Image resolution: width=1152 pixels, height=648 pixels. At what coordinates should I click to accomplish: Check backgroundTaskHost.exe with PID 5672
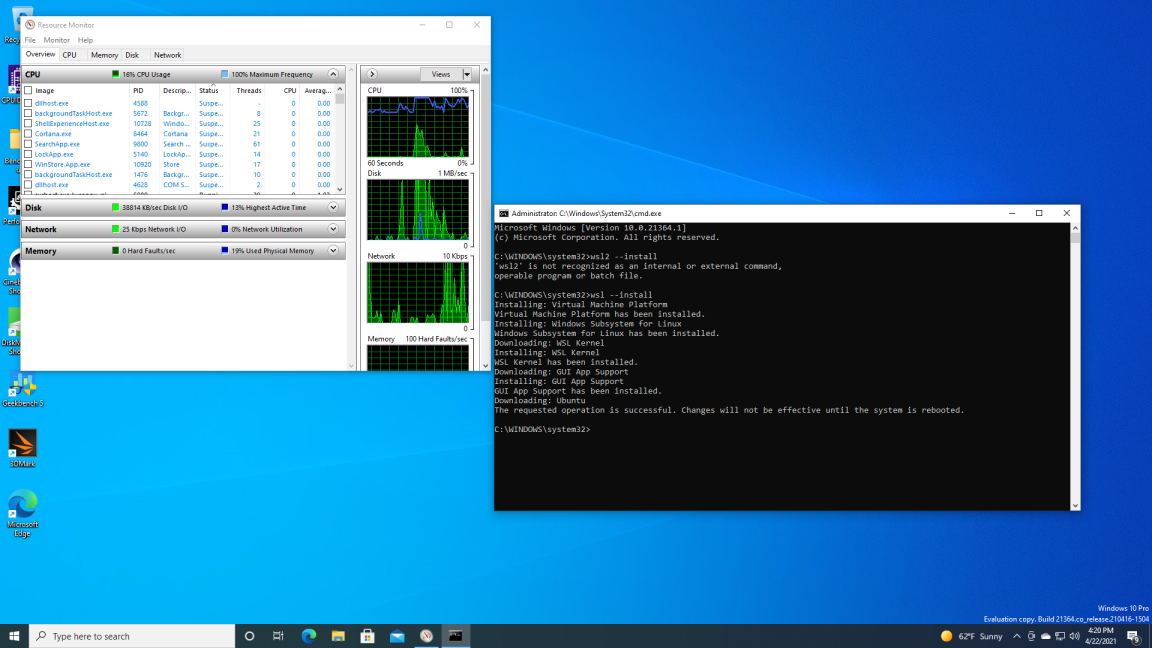click(x=28, y=114)
